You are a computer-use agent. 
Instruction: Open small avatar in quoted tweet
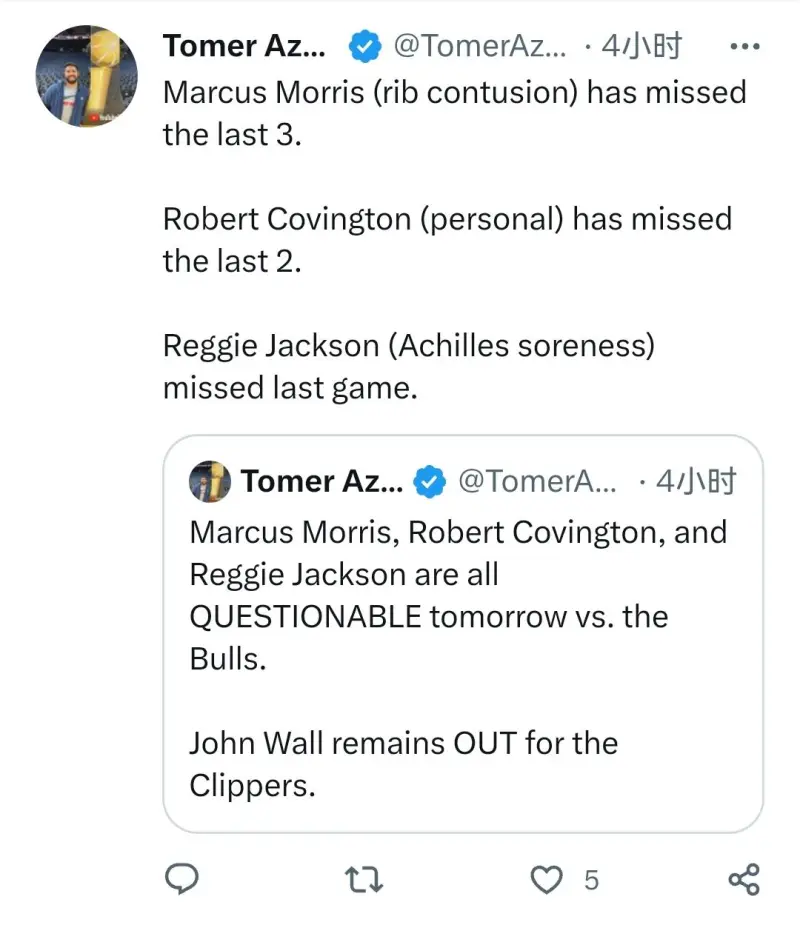[x=210, y=481]
